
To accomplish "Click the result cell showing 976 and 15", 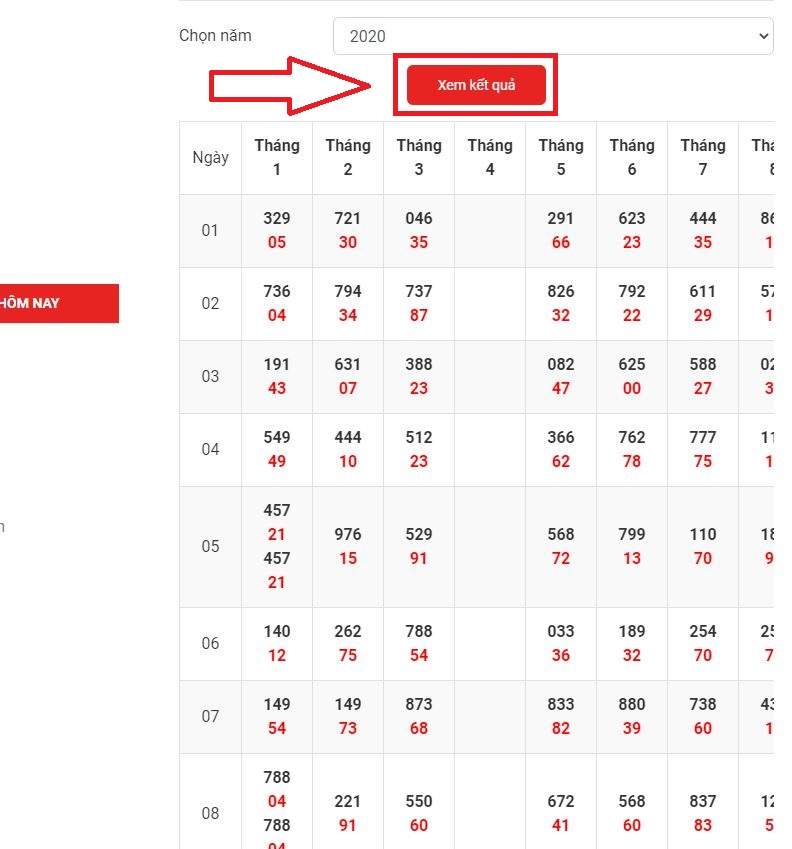I will pos(348,546).
